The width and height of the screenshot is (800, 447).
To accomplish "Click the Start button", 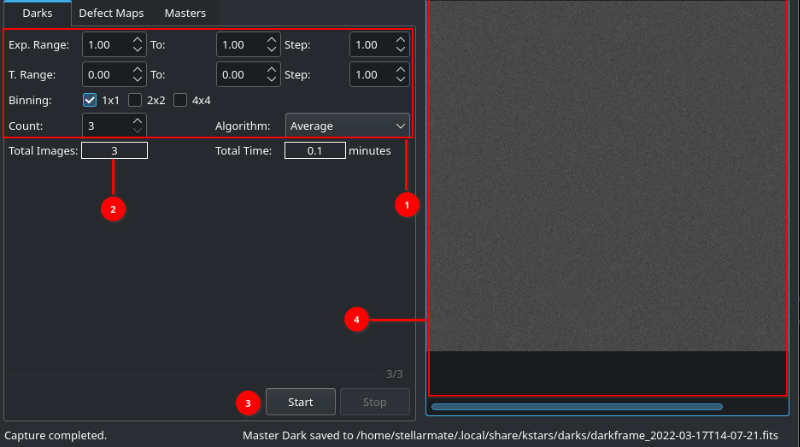I will pos(301,402).
